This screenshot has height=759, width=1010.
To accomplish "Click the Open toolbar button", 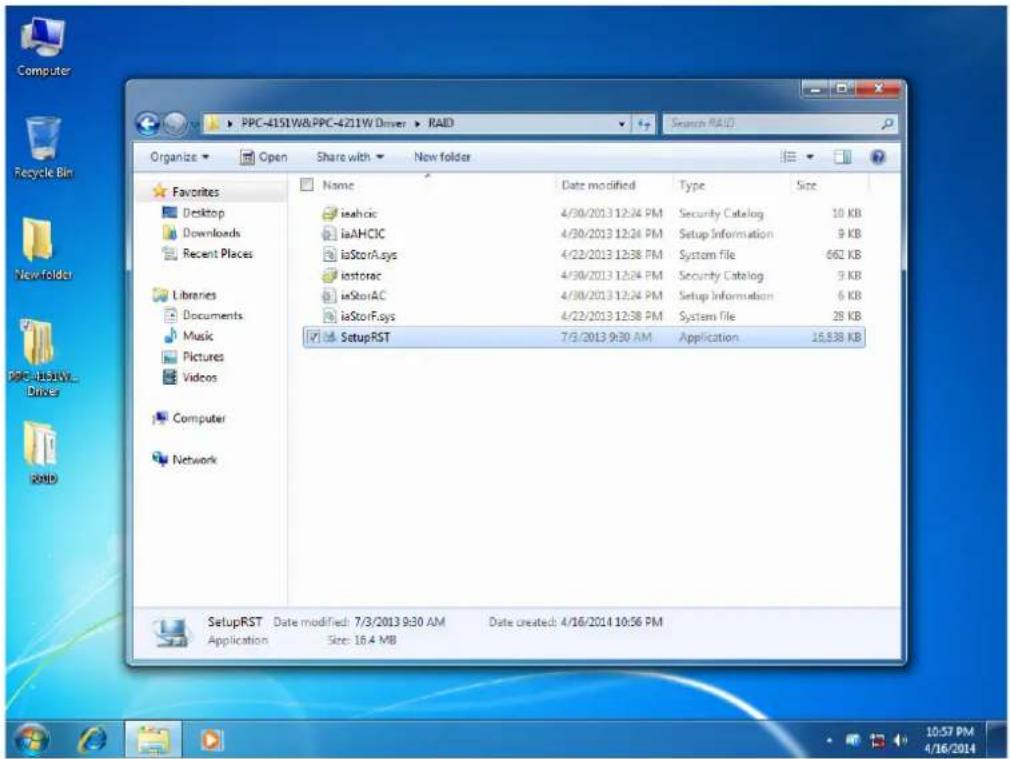I will click(x=263, y=157).
